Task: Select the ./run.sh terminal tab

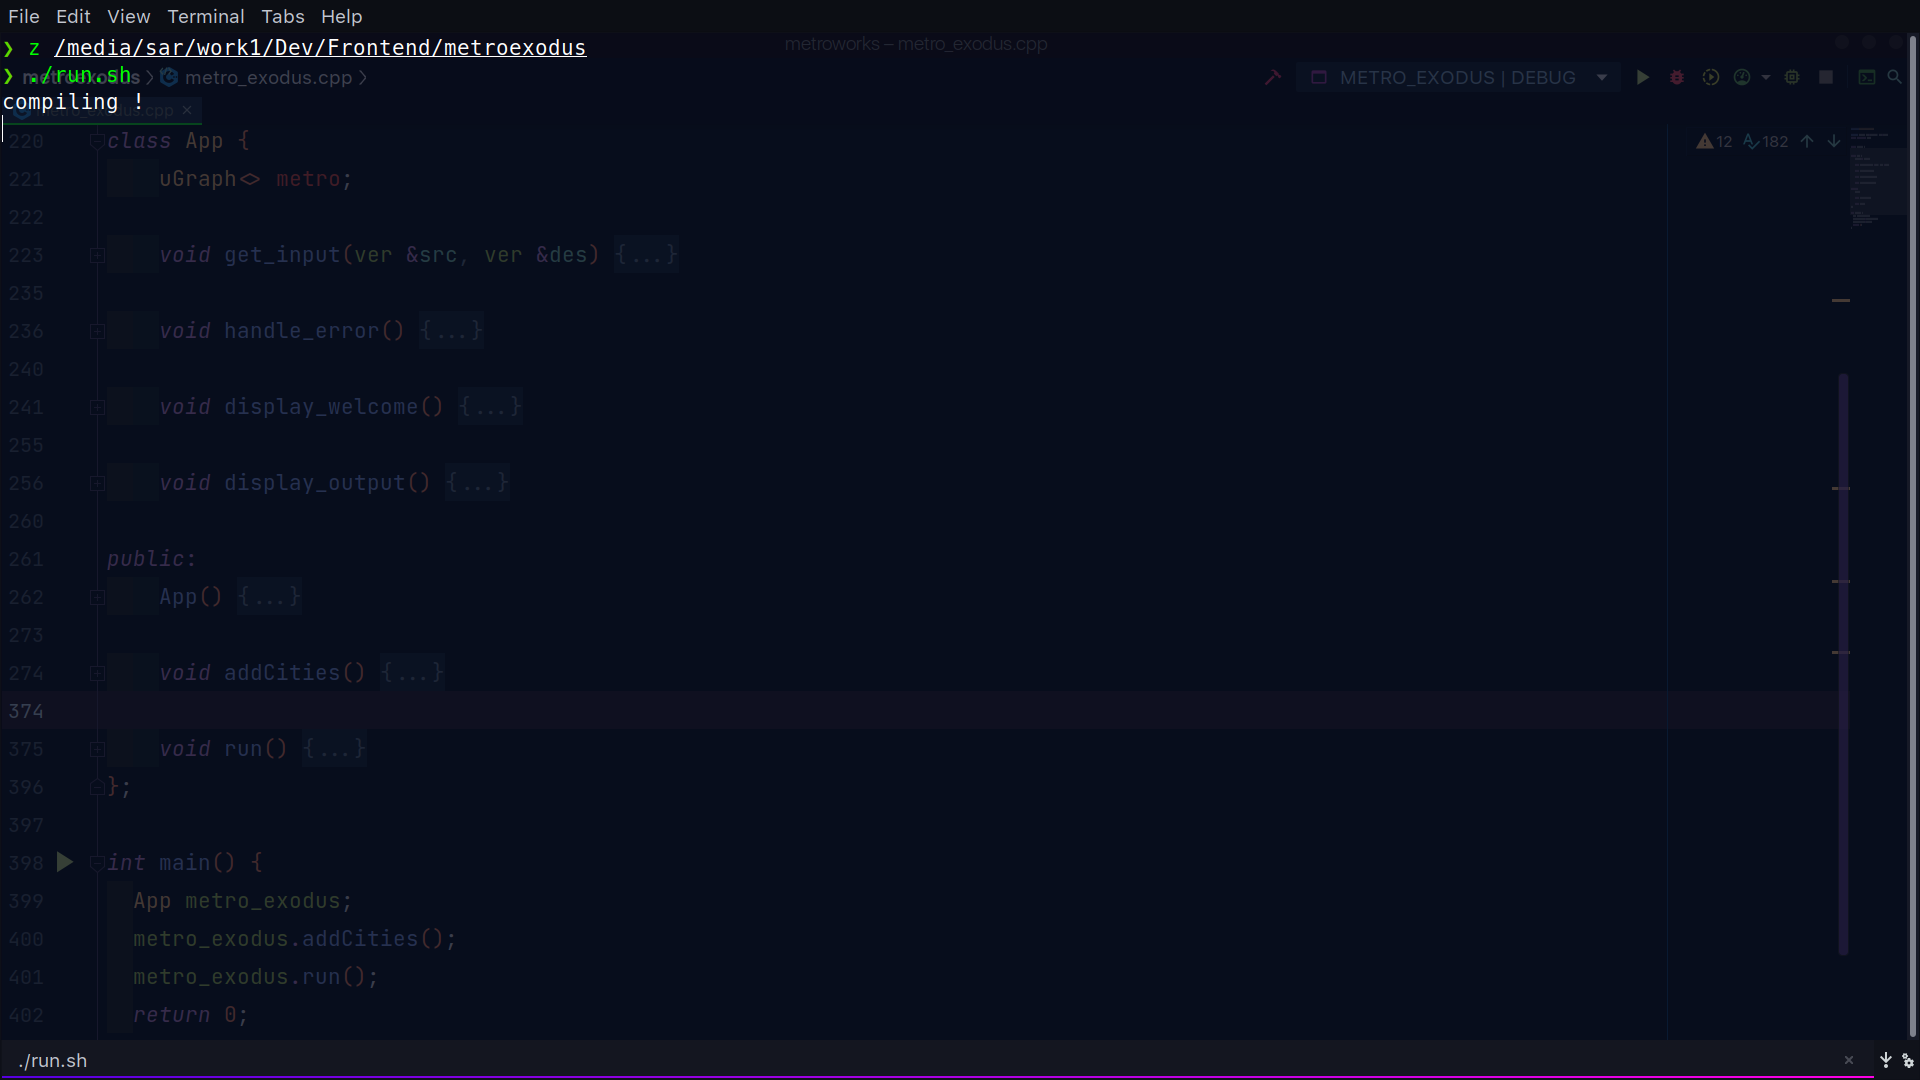Action: [54, 1061]
